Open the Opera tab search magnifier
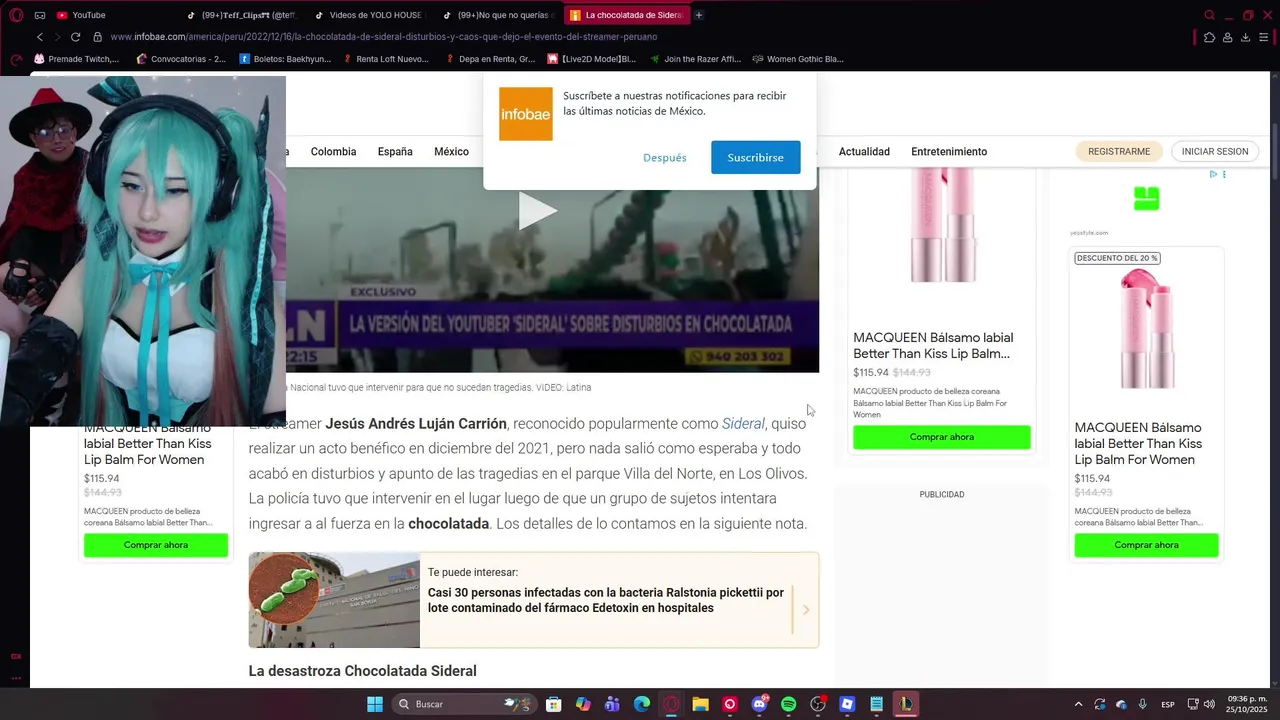1280x720 pixels. [1209, 15]
